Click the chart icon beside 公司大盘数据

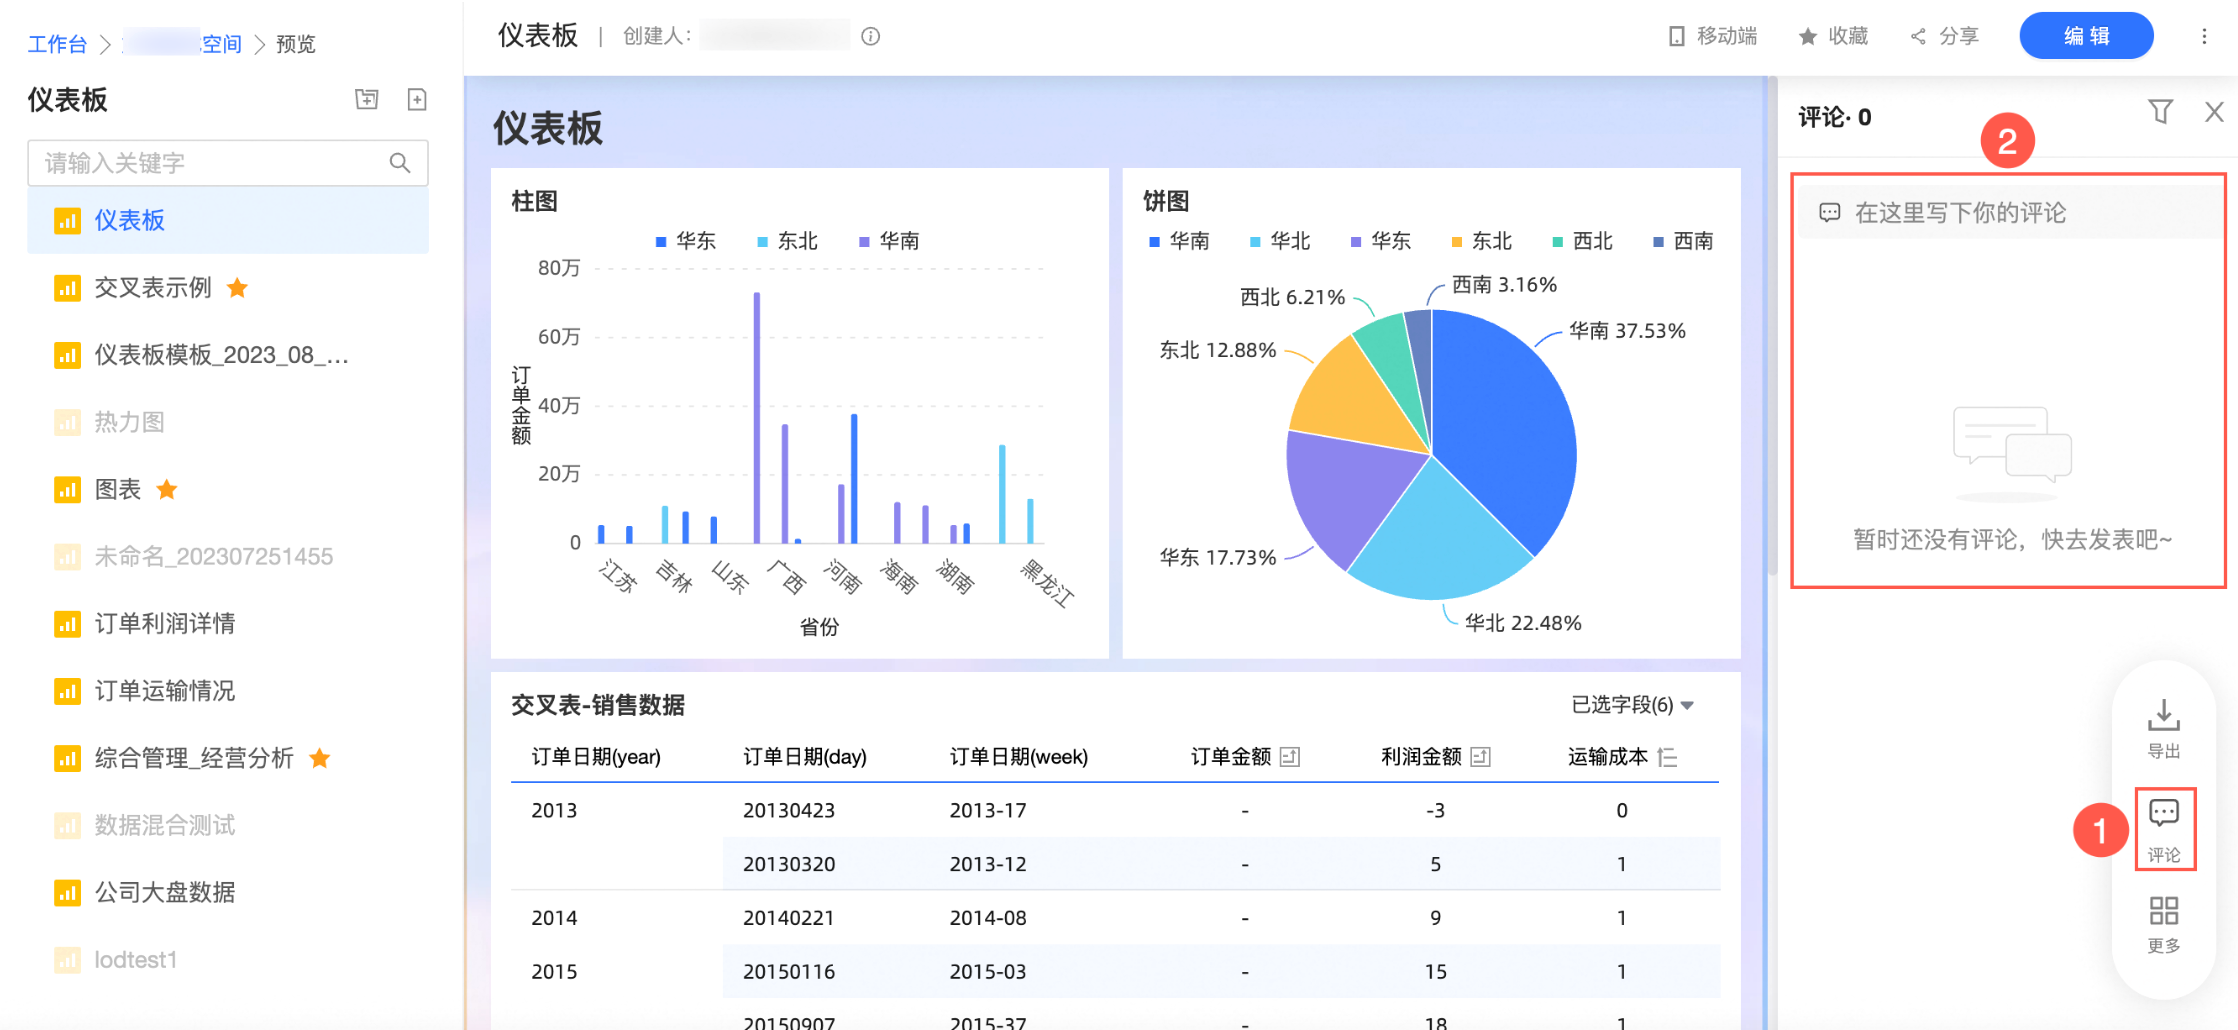pos(67,892)
